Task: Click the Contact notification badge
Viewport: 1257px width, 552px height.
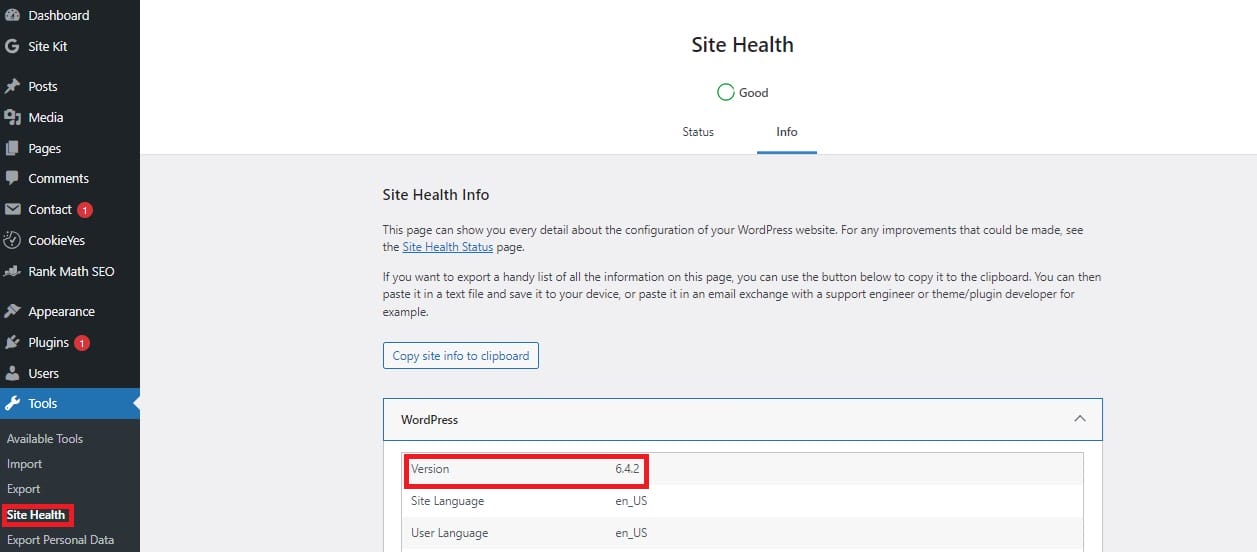Action: tap(85, 210)
